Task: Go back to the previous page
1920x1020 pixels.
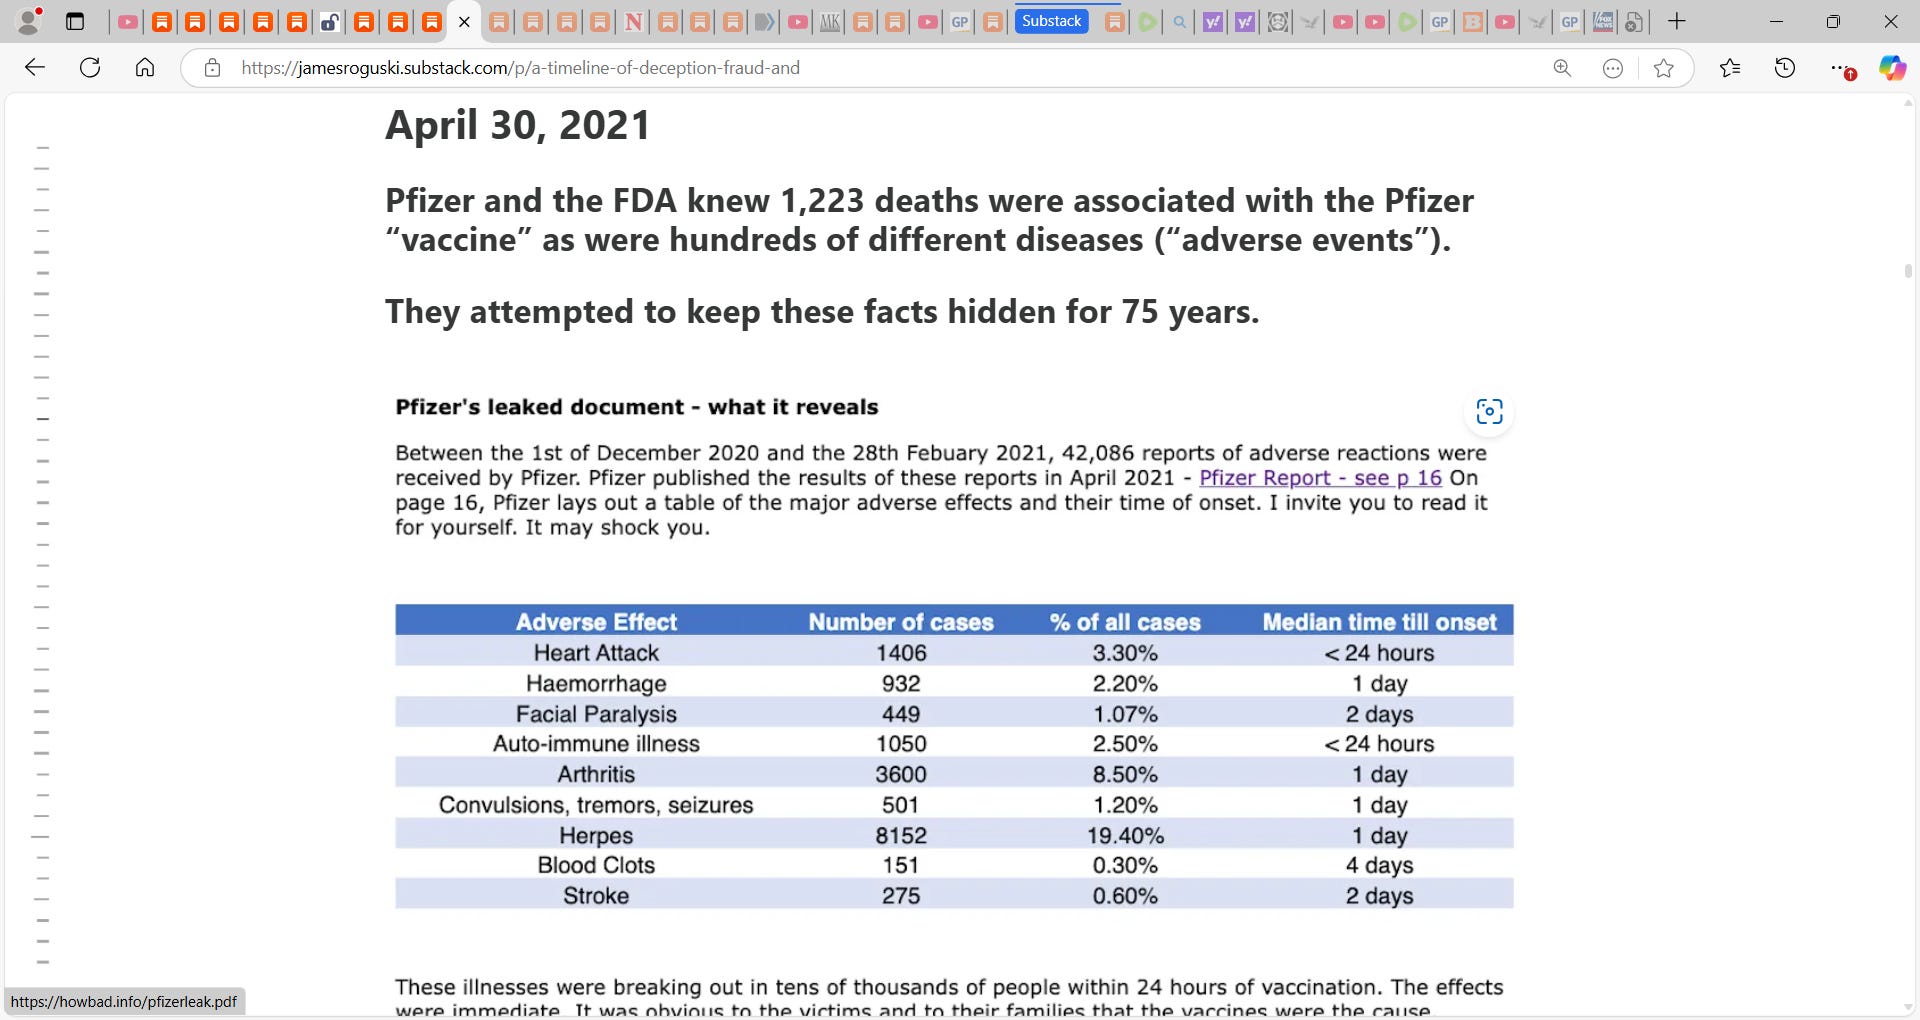Action: 35,68
